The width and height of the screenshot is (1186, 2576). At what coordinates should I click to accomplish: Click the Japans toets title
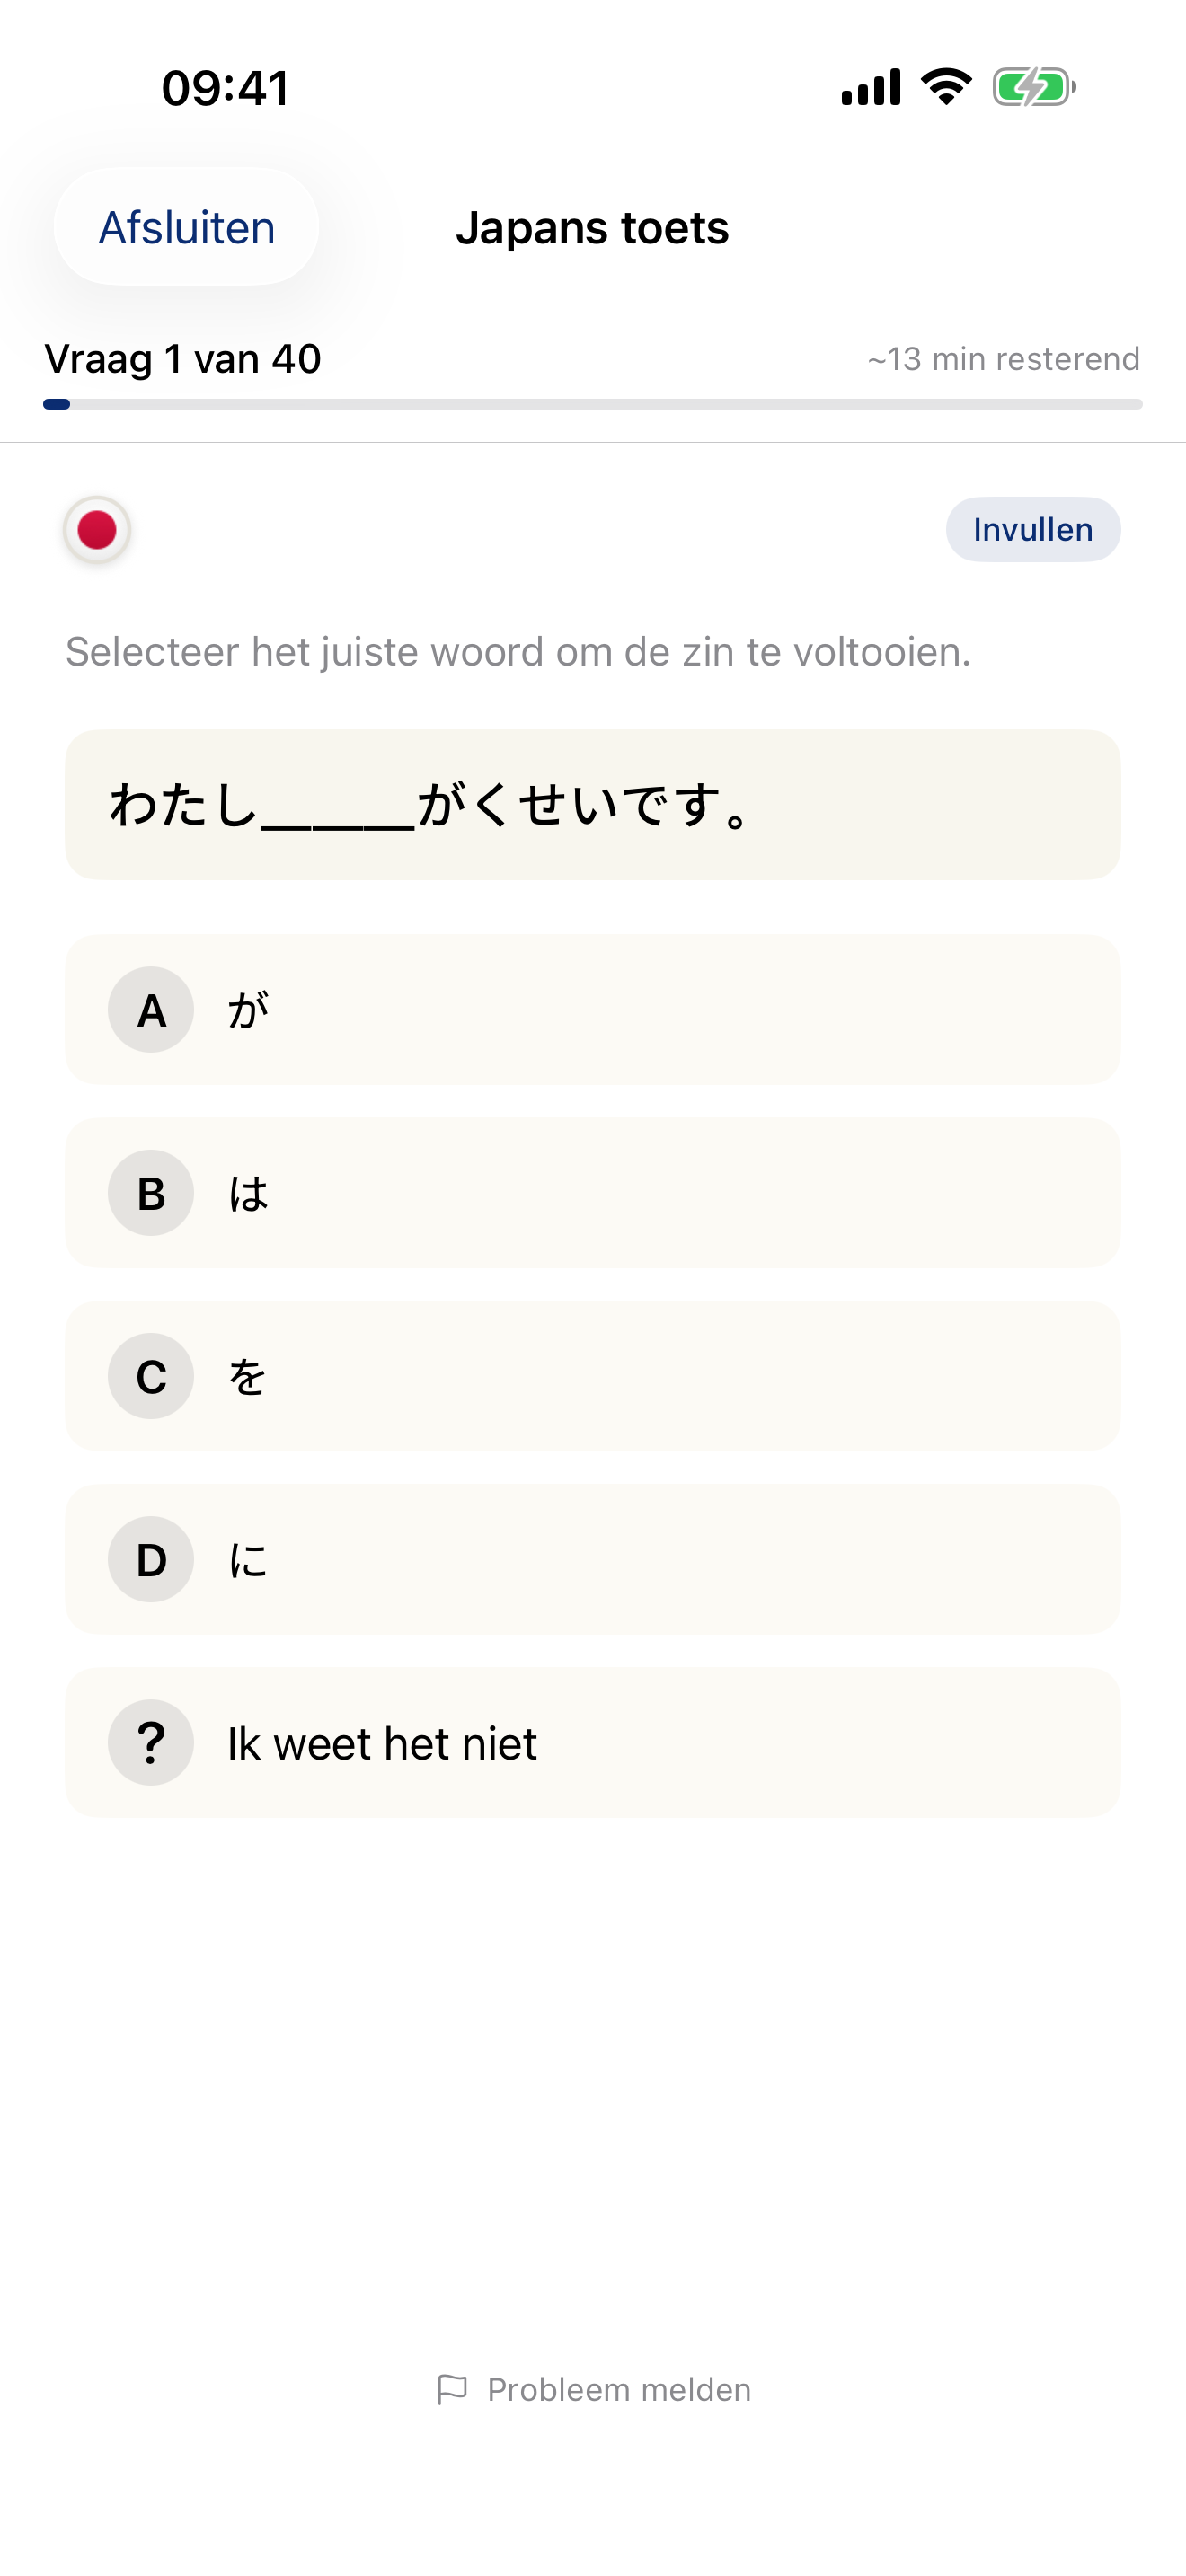click(594, 227)
